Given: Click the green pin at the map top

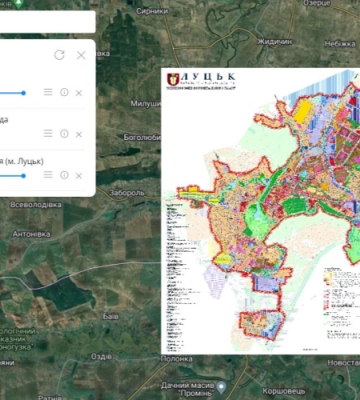Looking at the screenshot, I should point(19,4).
